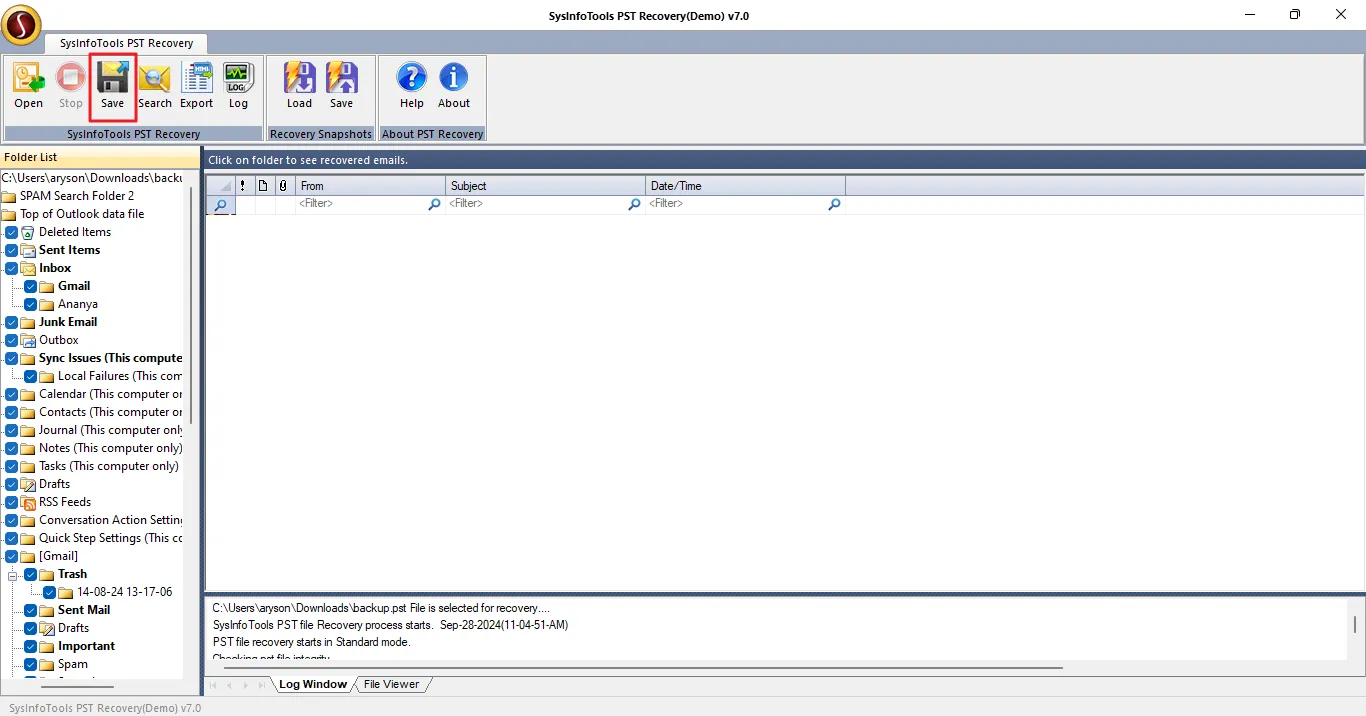1366x716 pixels.
Task: Toggle the Gmail subfolder checkbox
Action: [31, 286]
